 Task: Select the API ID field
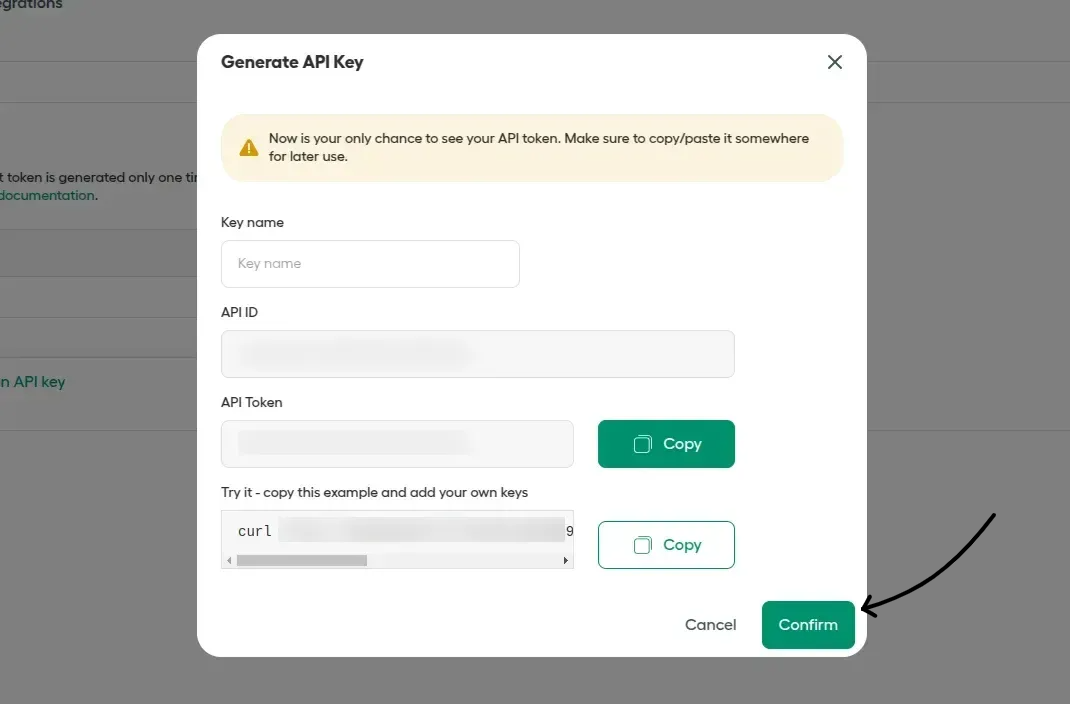(477, 353)
